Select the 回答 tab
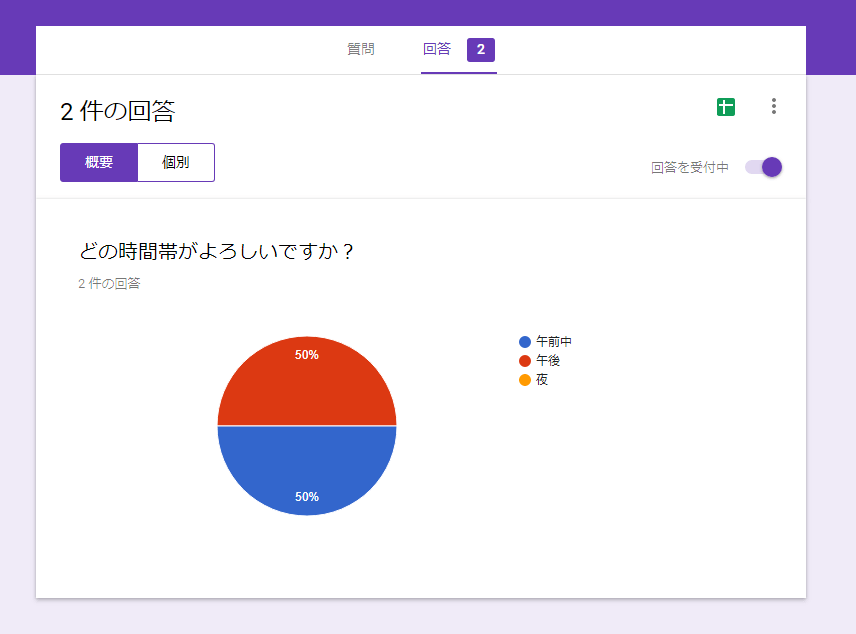The width and height of the screenshot is (856, 634). click(x=437, y=49)
